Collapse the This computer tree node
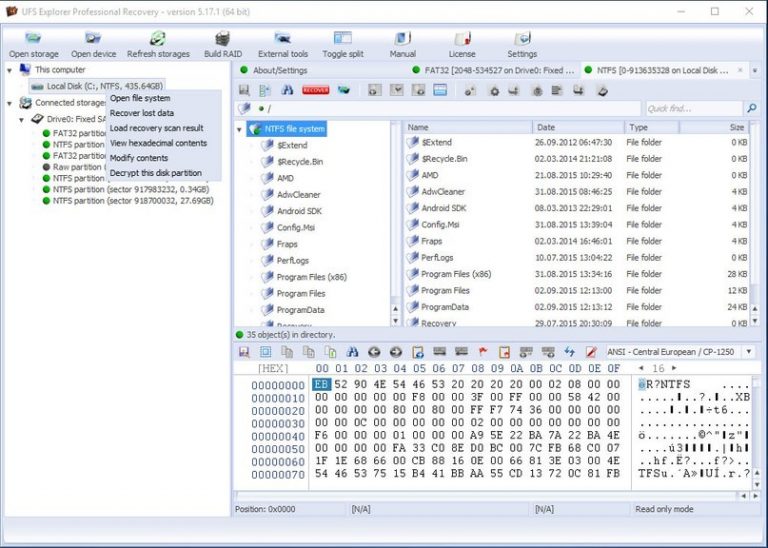 (x=9, y=71)
